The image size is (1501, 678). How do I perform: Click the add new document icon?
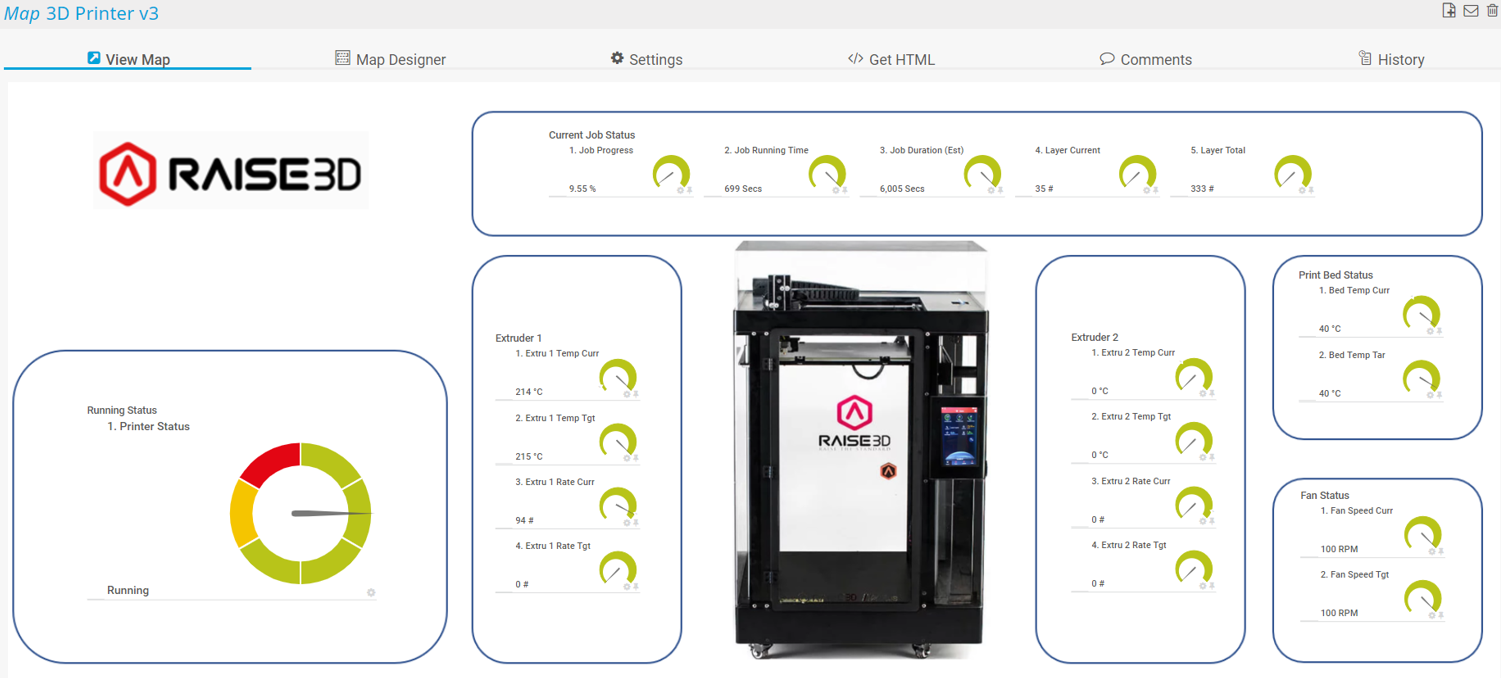(x=1449, y=10)
